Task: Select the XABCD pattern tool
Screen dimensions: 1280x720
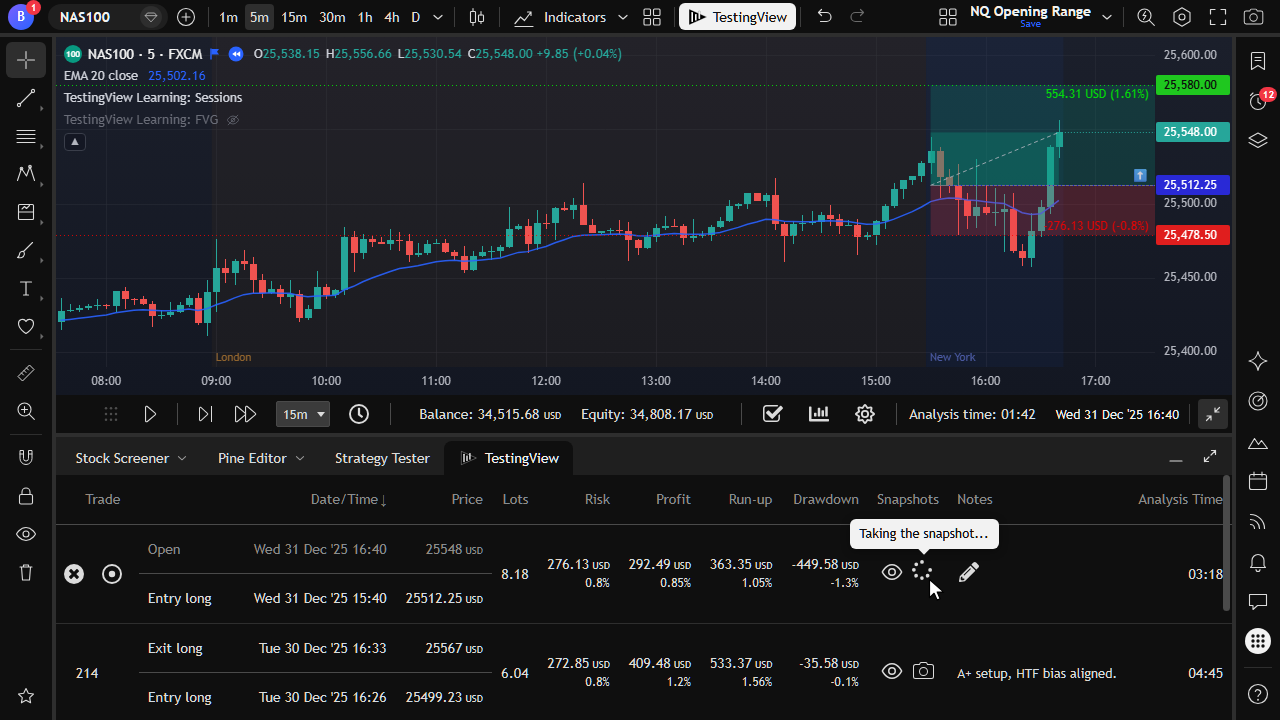Action: pyautogui.click(x=26, y=174)
